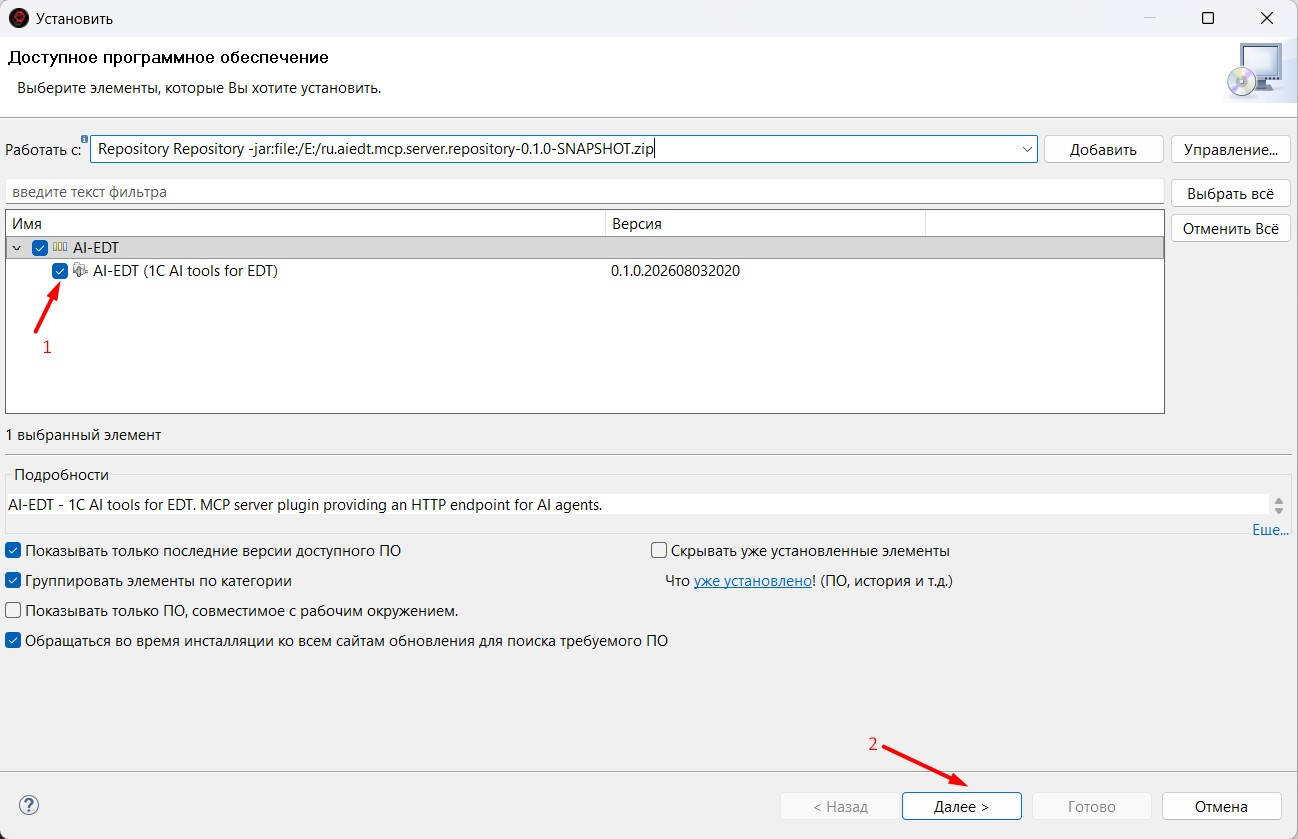
Task: Click 'Выбрать всё' button
Action: 1231,193
